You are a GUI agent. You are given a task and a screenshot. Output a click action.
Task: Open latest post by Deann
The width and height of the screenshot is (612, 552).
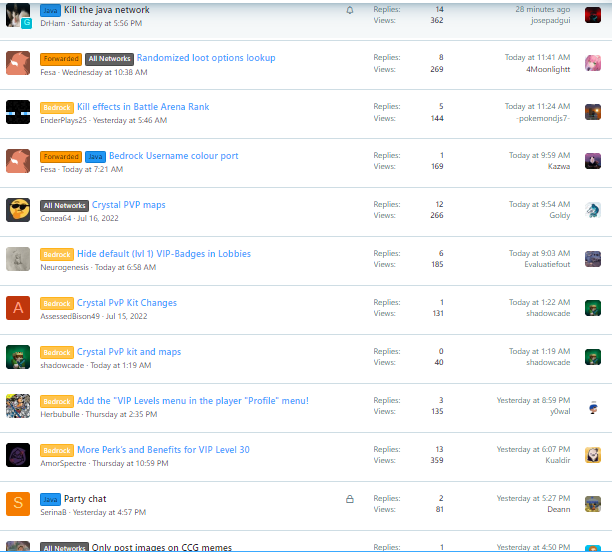click(533, 498)
